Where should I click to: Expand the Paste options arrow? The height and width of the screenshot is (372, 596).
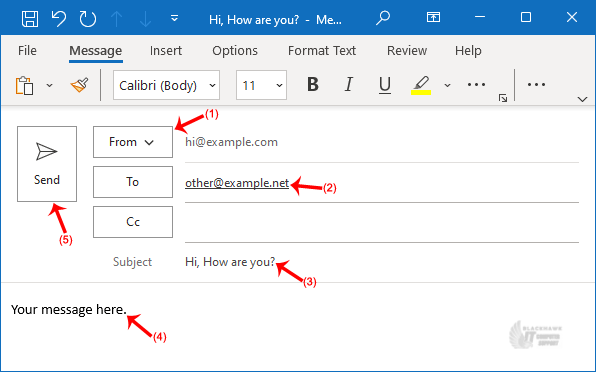tap(49, 85)
